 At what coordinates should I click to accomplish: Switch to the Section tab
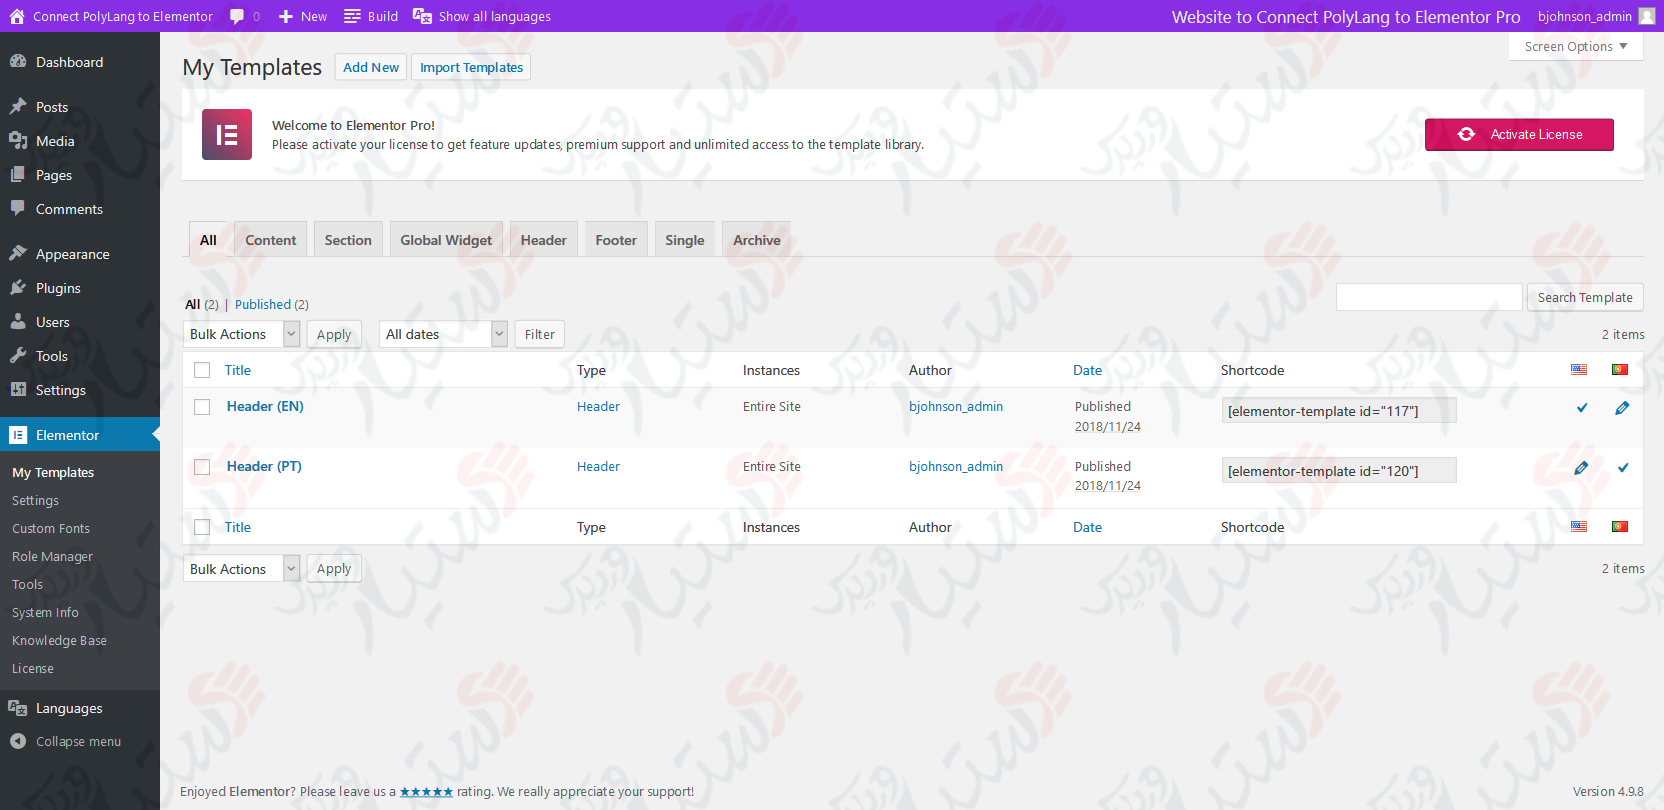pyautogui.click(x=348, y=240)
